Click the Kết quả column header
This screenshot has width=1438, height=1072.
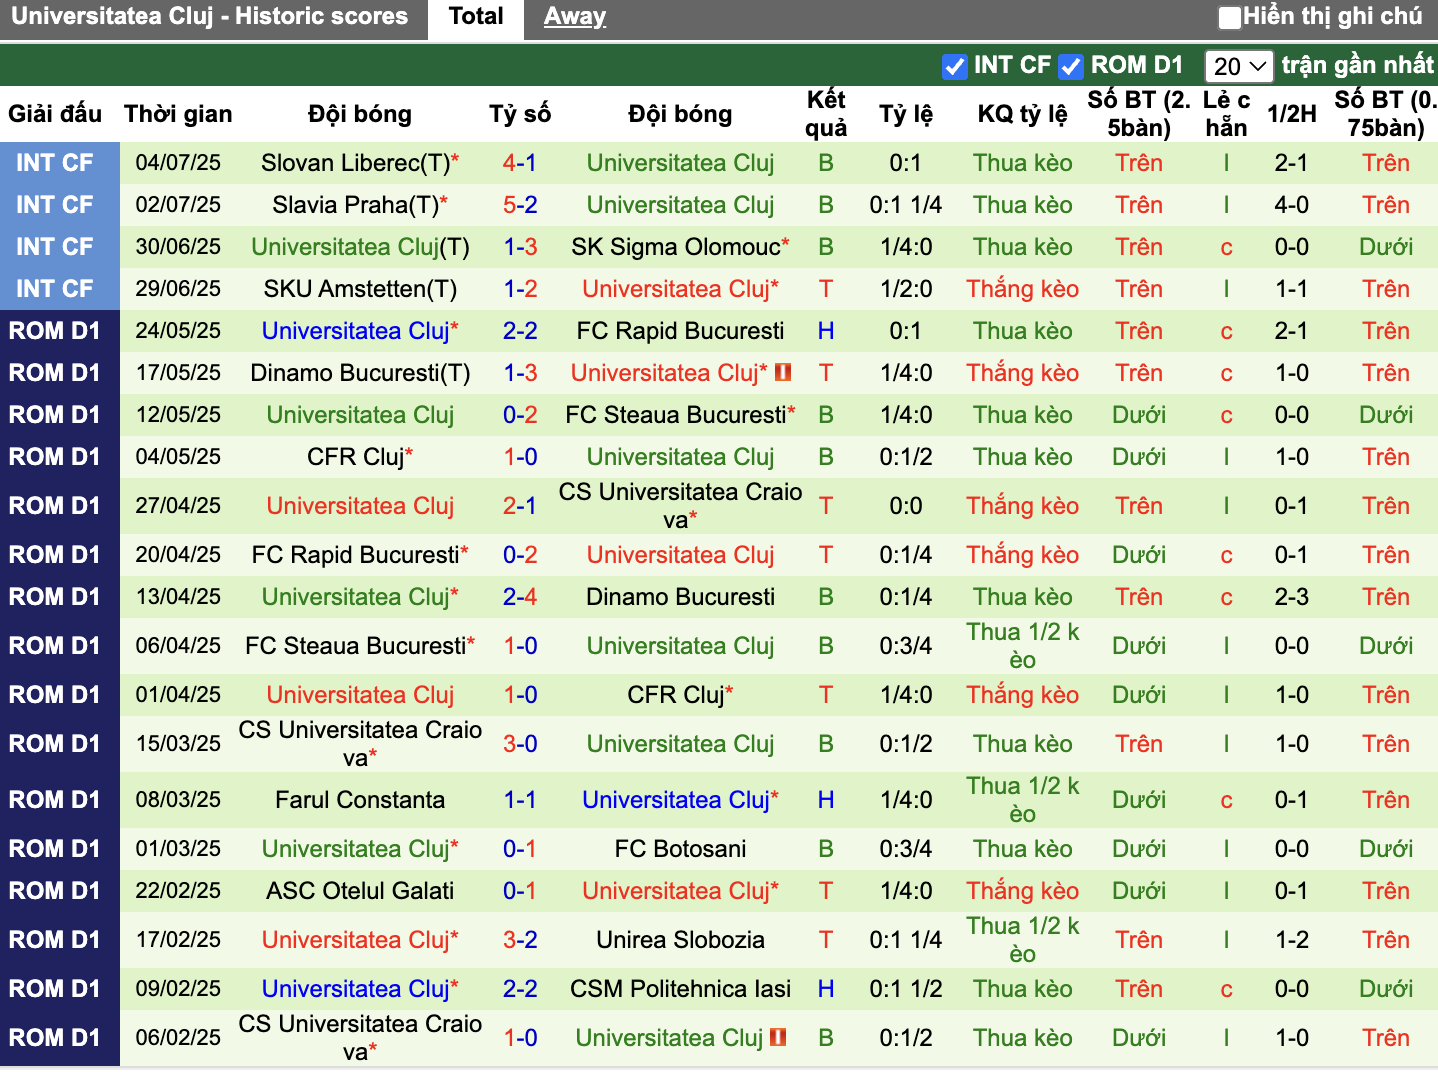826,114
